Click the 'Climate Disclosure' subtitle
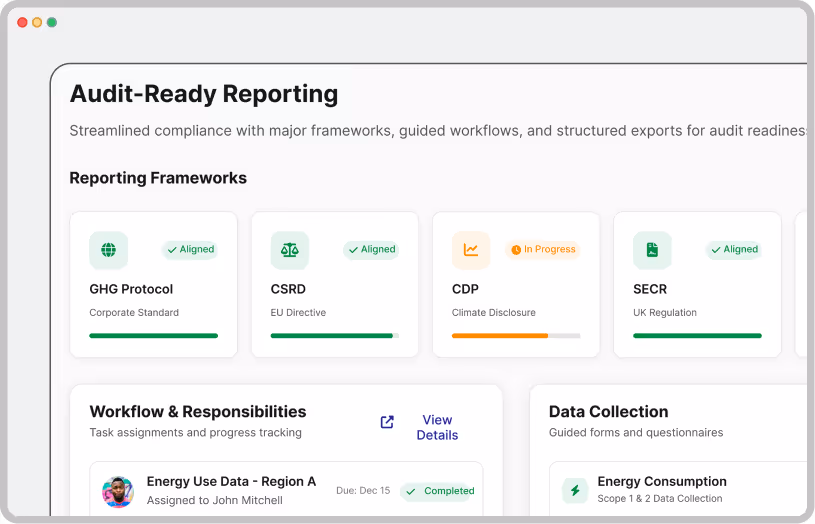The height and width of the screenshot is (524, 815). coord(494,312)
